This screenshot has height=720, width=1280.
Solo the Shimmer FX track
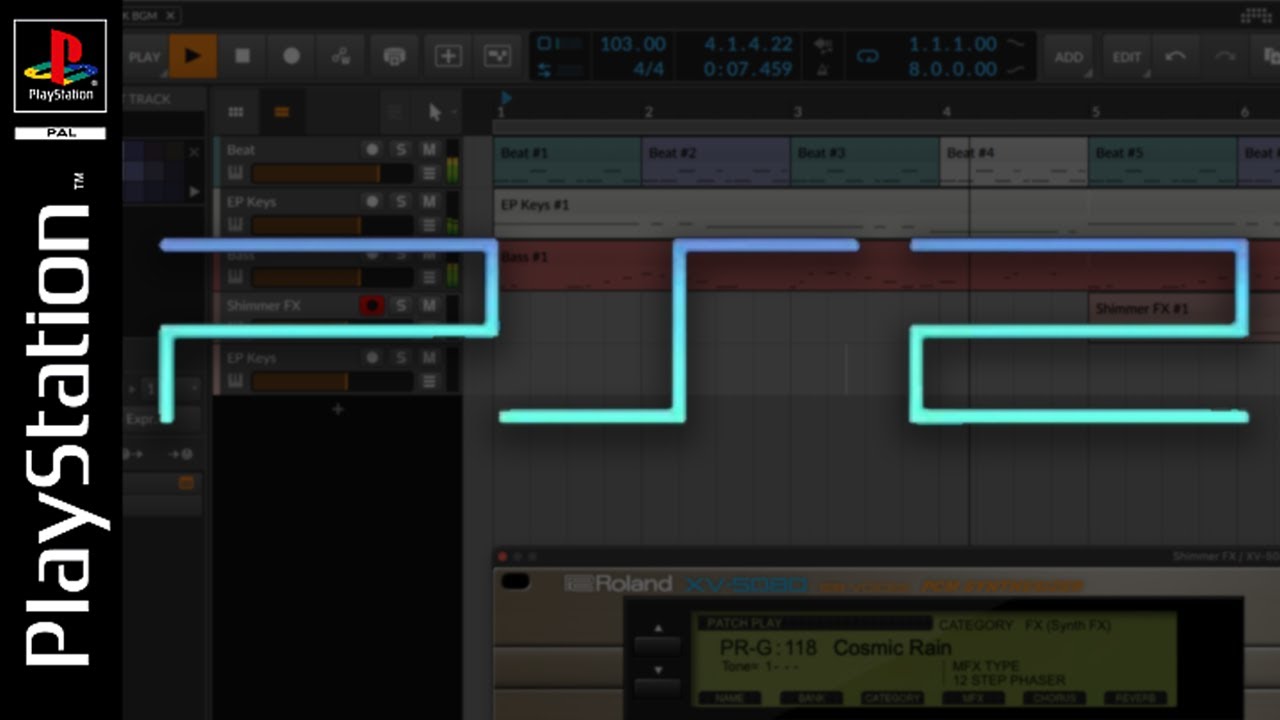pyautogui.click(x=401, y=305)
